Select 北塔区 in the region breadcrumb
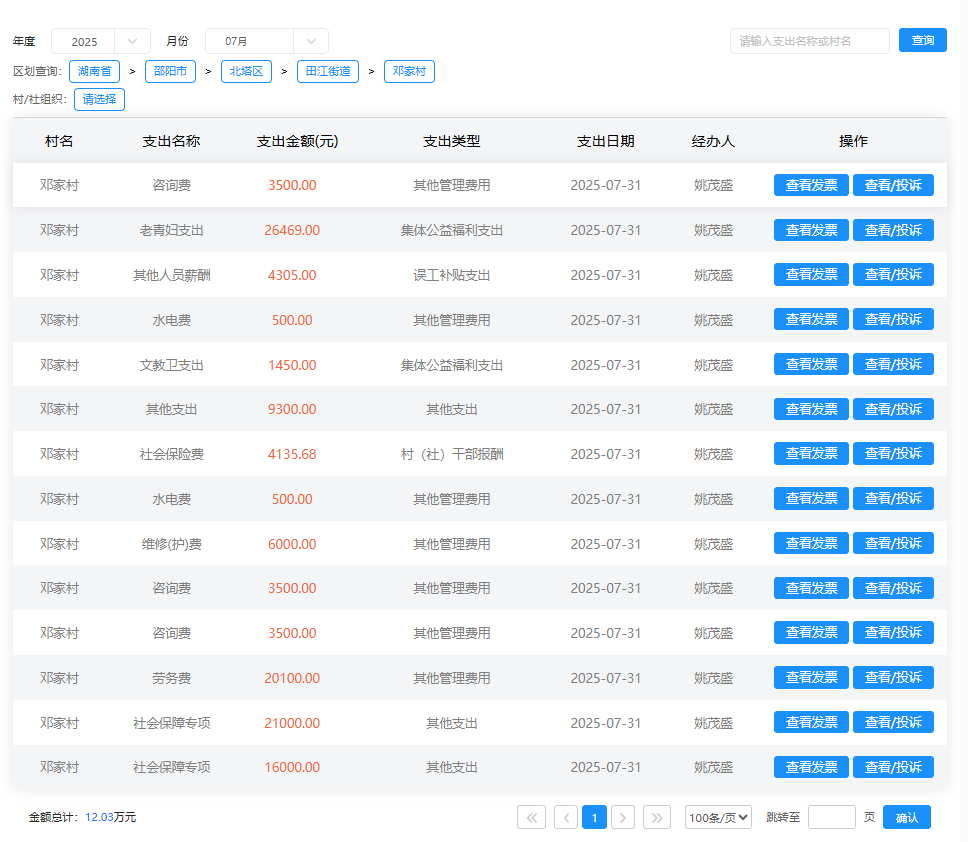The height and width of the screenshot is (842, 968). (x=246, y=72)
